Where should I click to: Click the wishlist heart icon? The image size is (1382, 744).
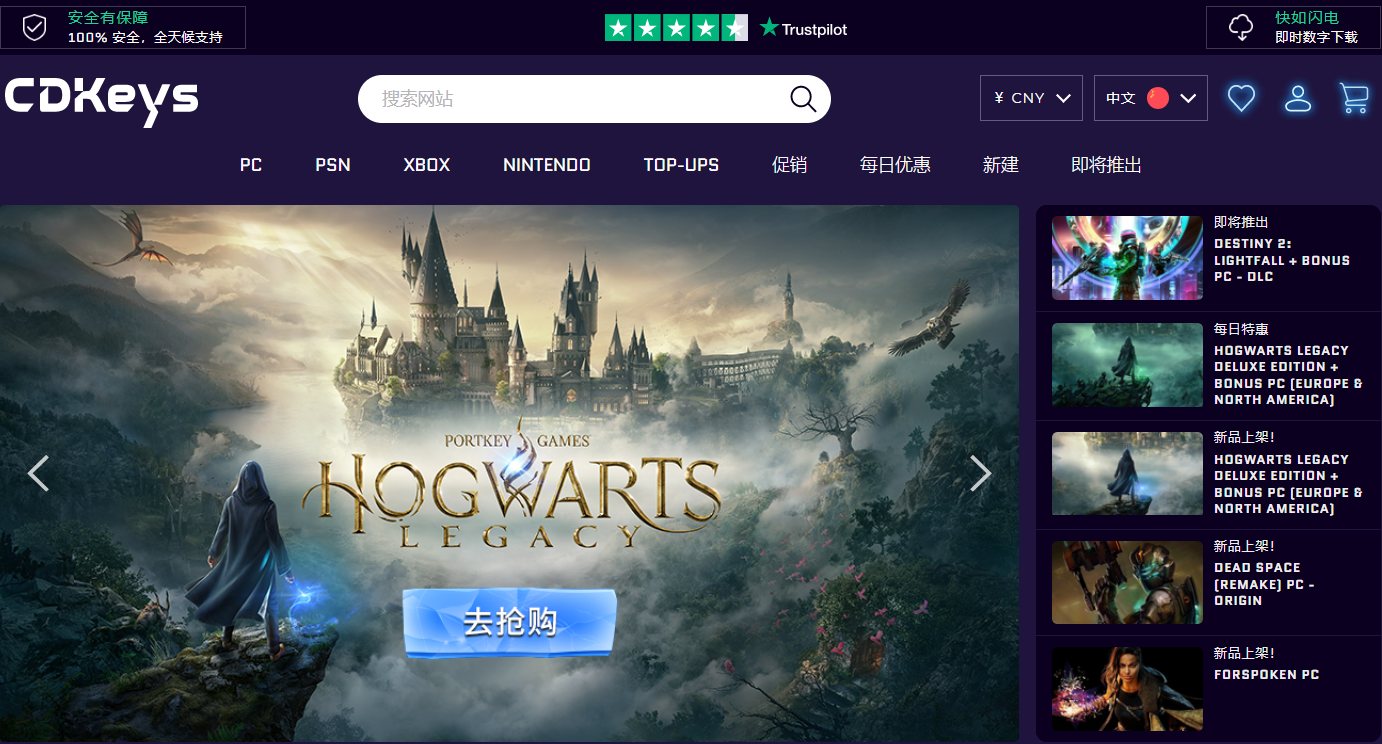1241,98
